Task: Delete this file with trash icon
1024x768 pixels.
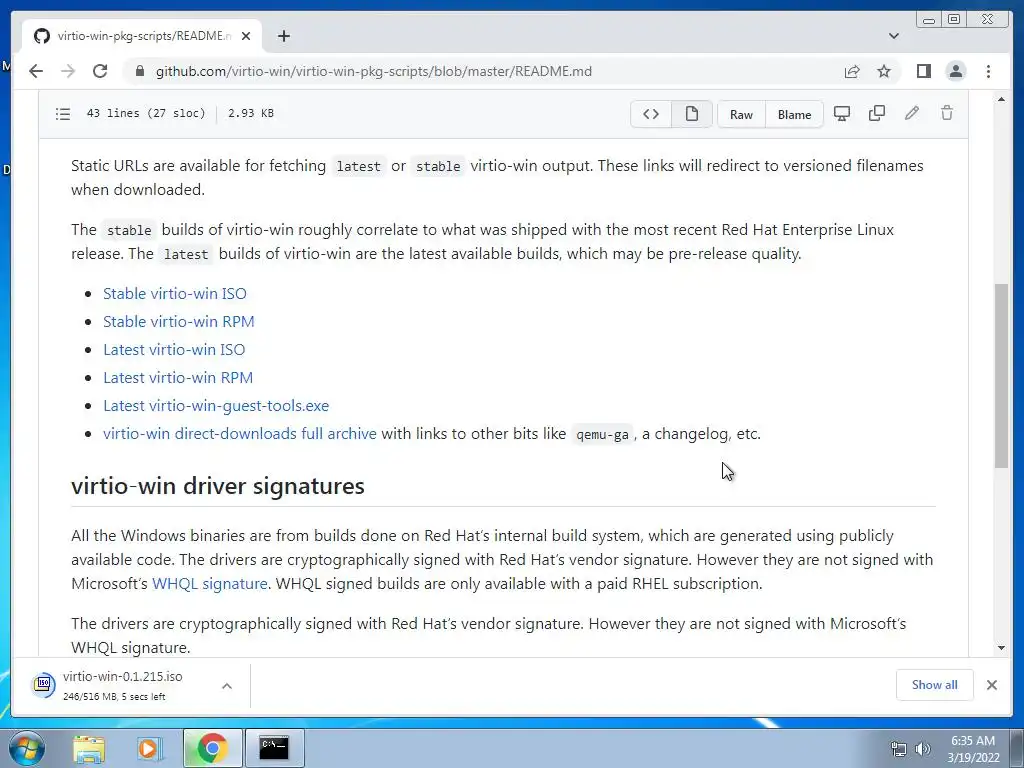Action: (x=947, y=114)
